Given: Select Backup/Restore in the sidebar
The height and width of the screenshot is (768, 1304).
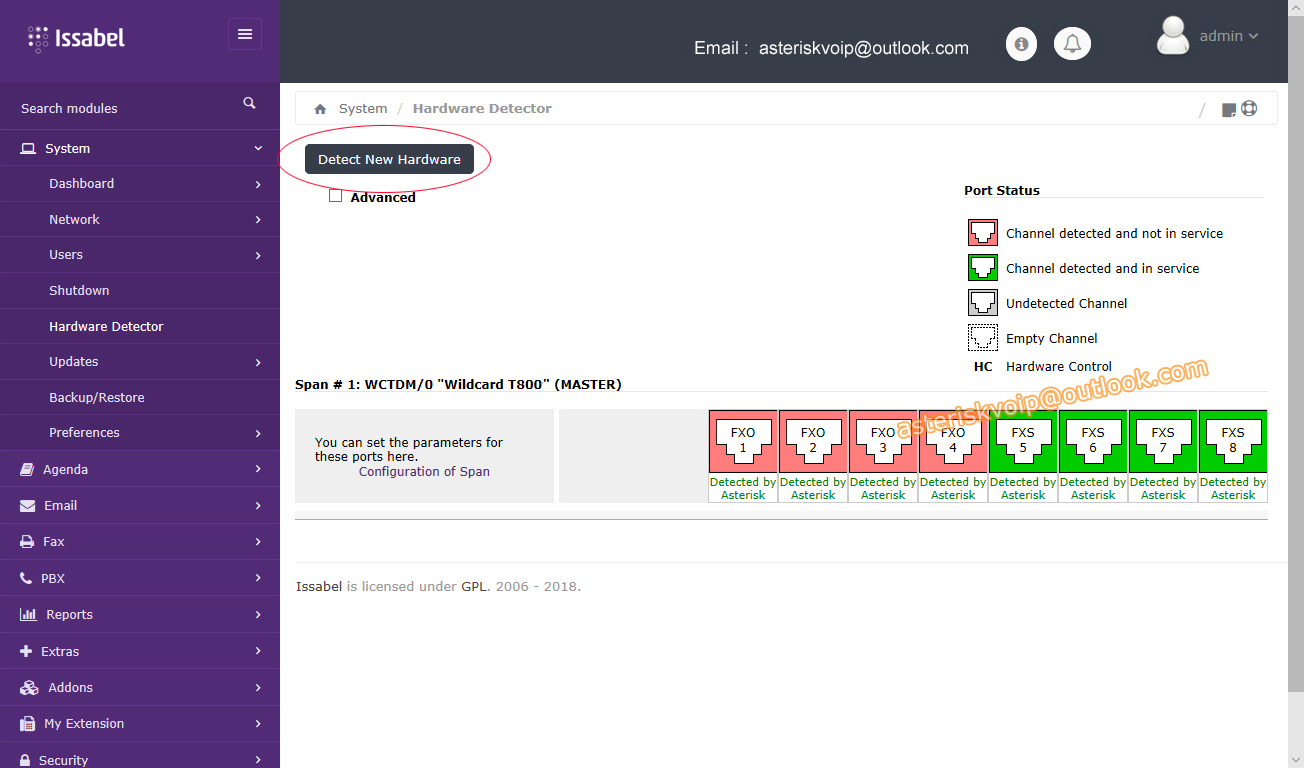Looking at the screenshot, I should pyautogui.click(x=97, y=397).
